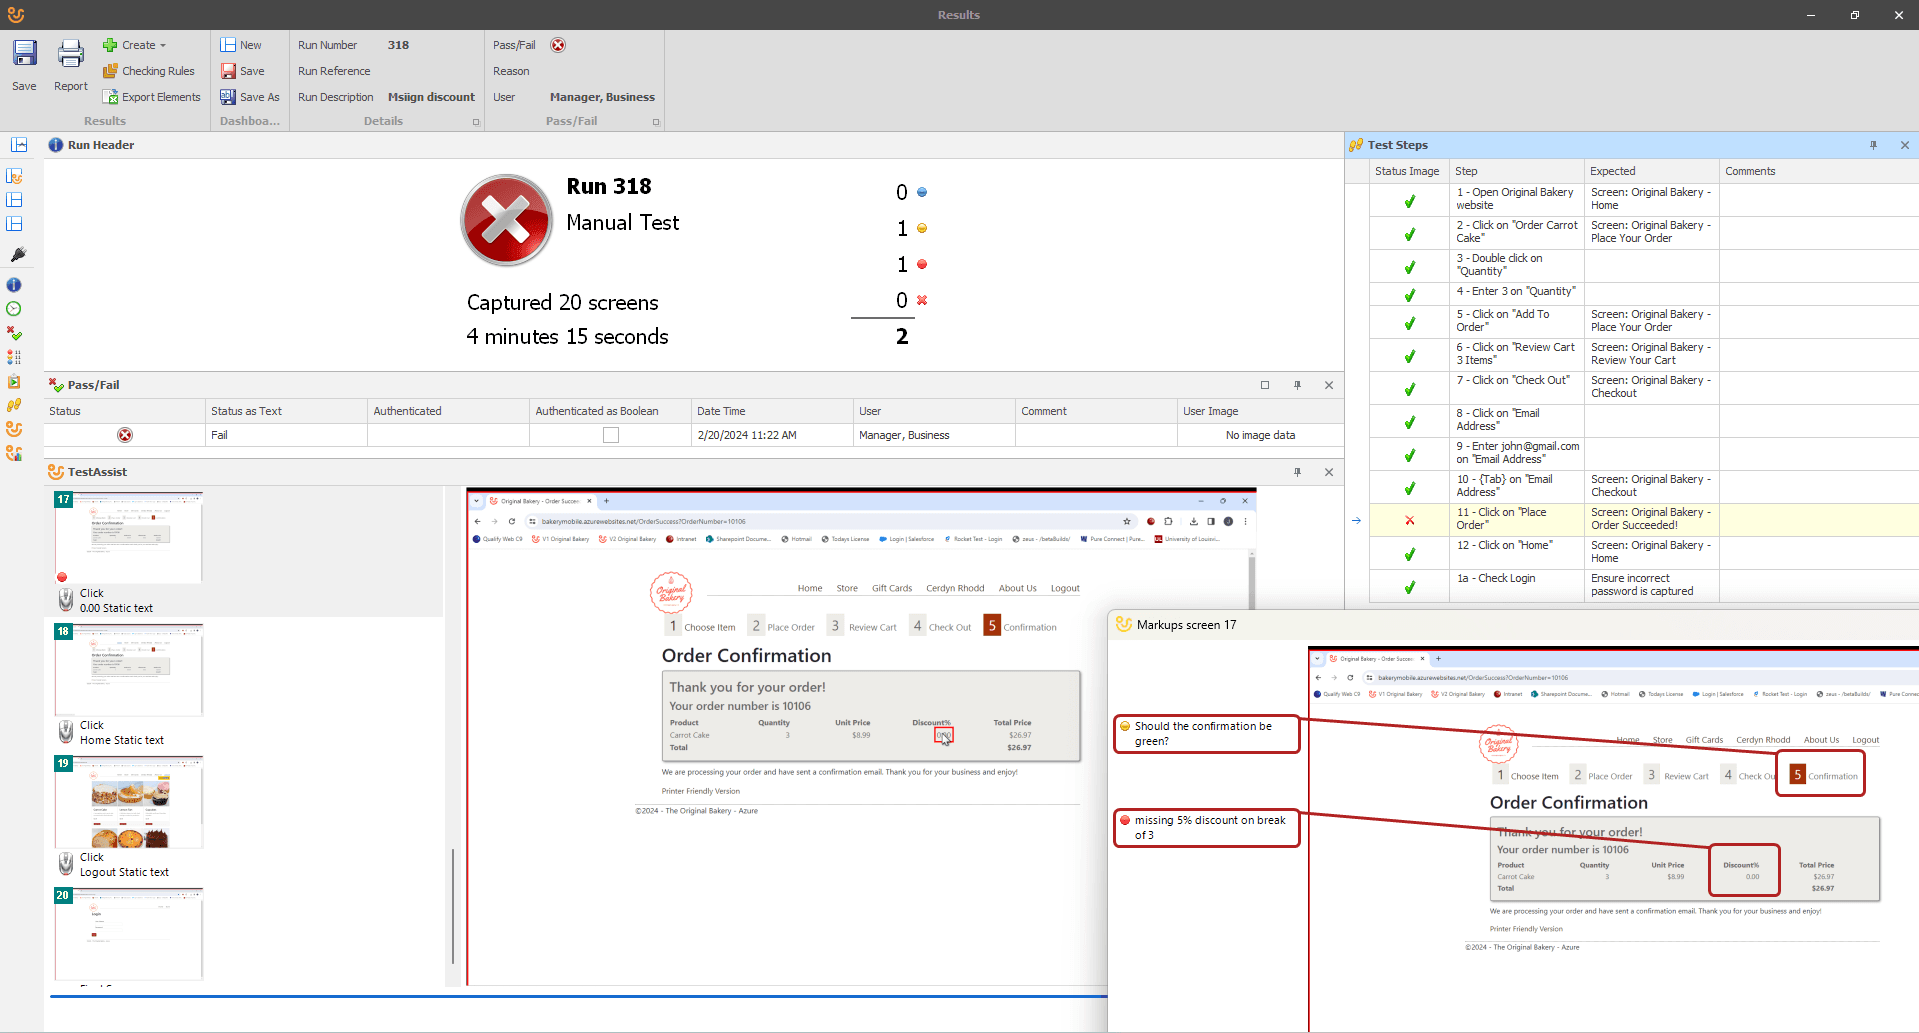
Task: Click Store in the bakery site navigation
Action: click(x=846, y=588)
